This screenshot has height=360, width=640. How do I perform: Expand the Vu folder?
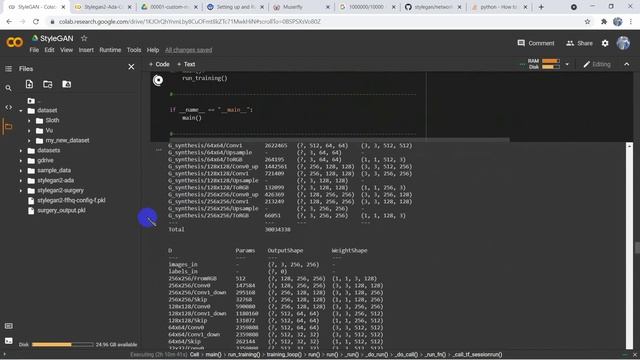pos(29,131)
